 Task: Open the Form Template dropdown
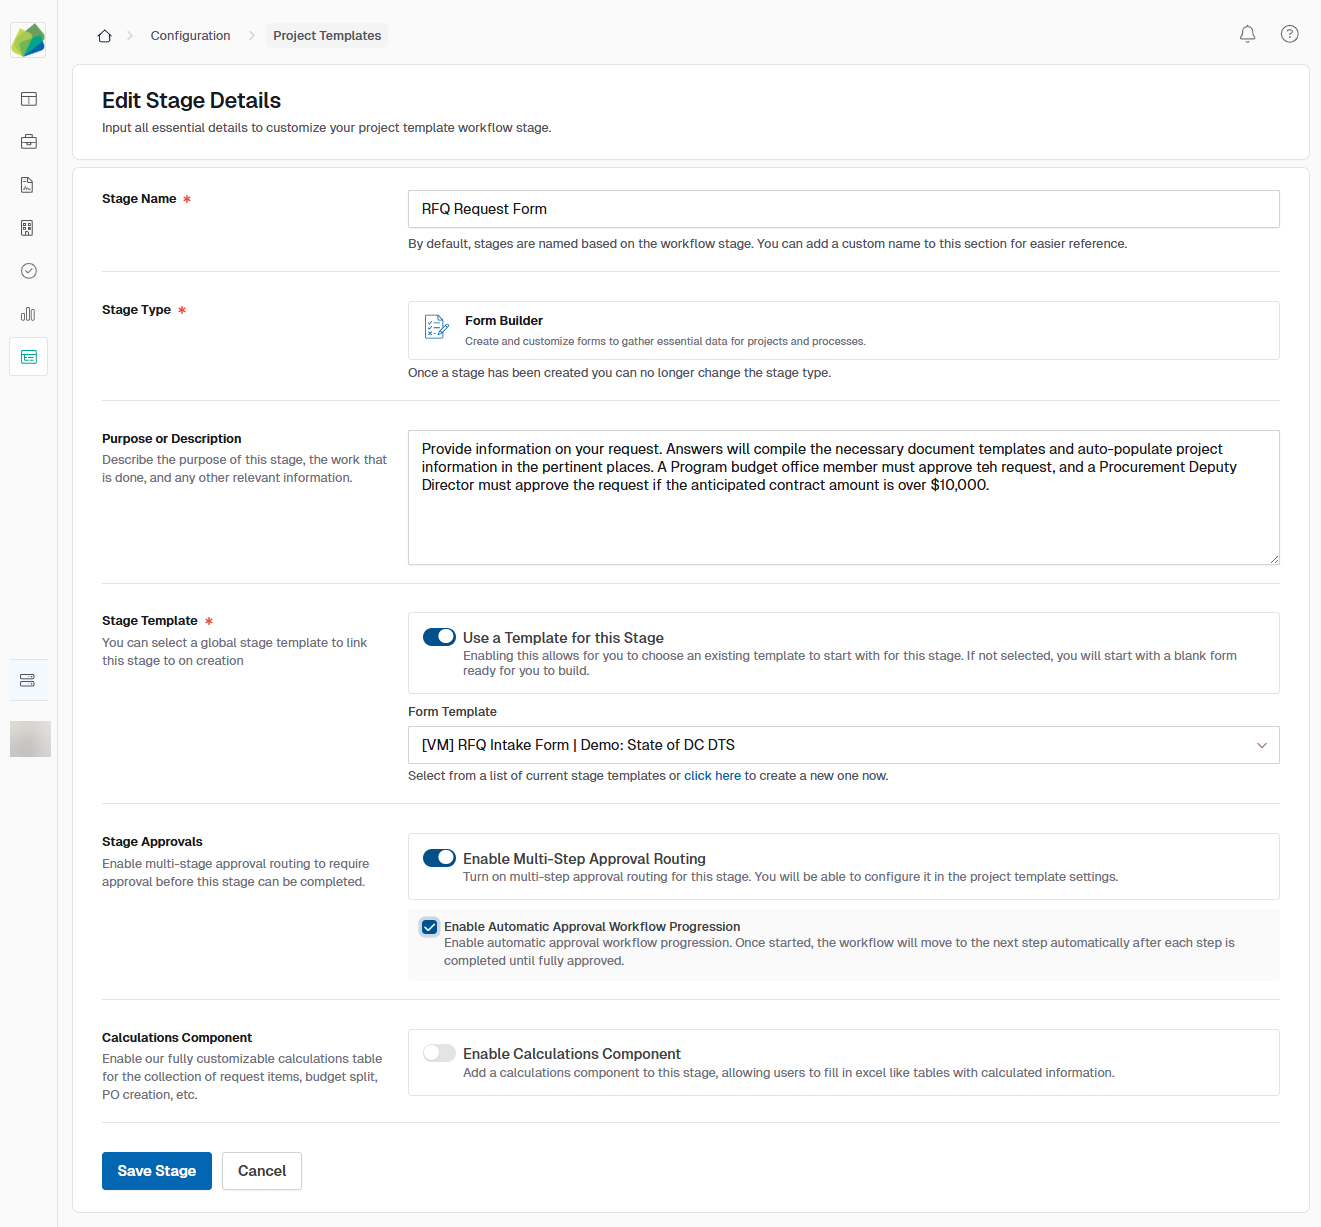[x=843, y=745]
